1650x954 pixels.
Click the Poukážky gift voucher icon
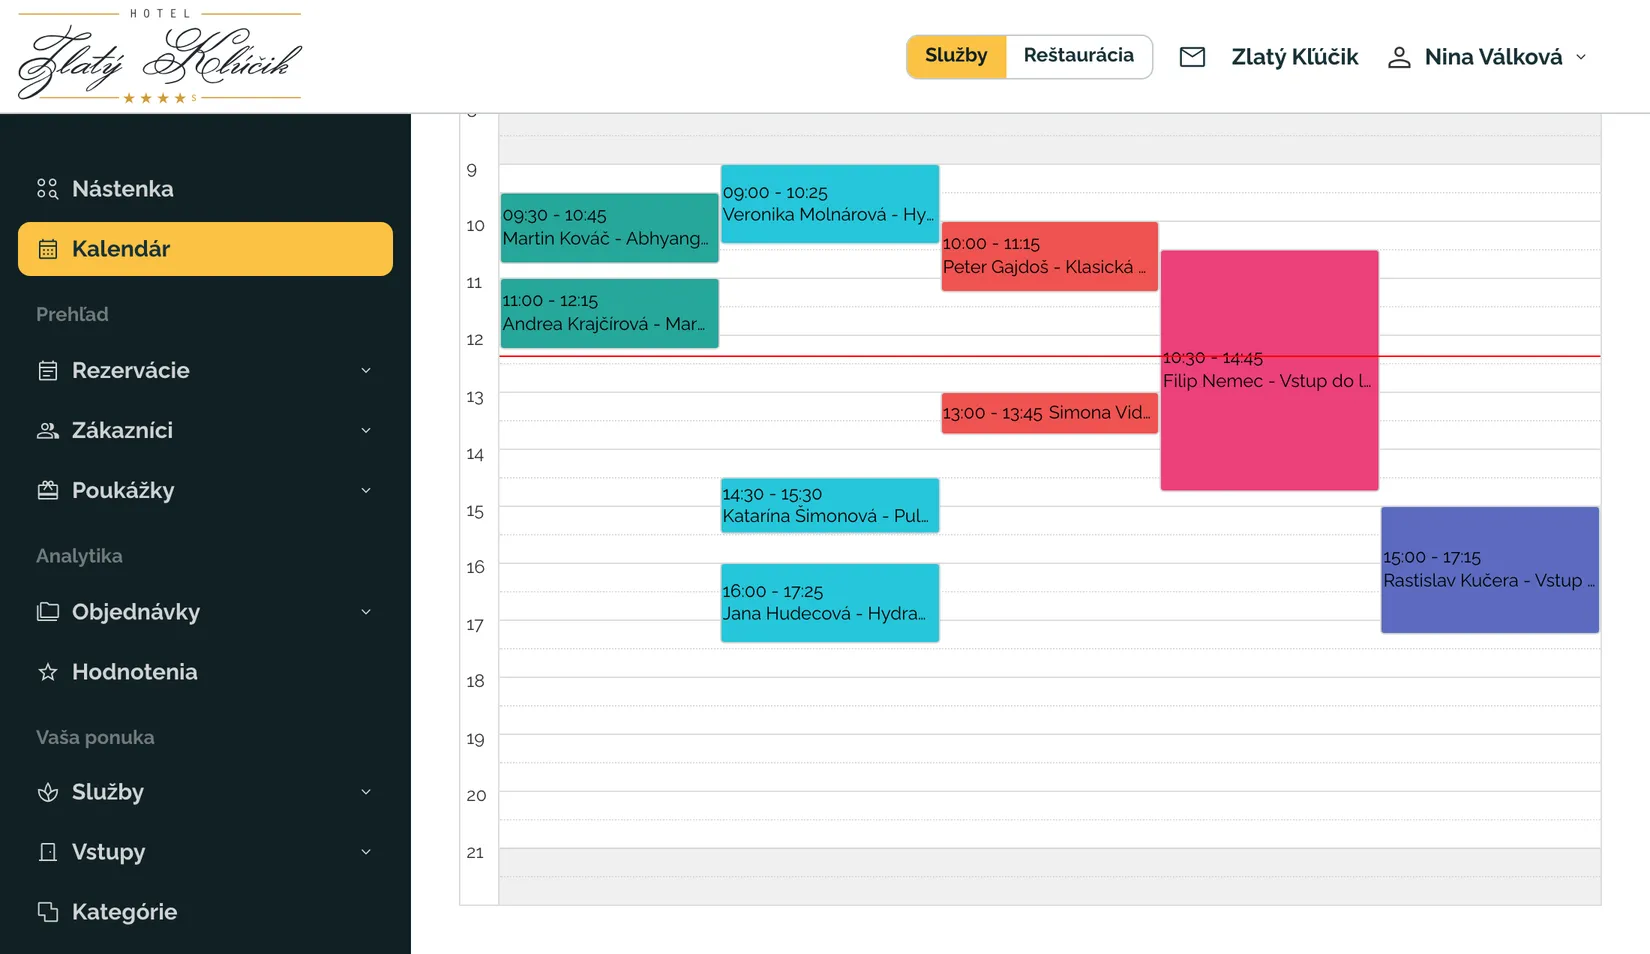tap(47, 491)
